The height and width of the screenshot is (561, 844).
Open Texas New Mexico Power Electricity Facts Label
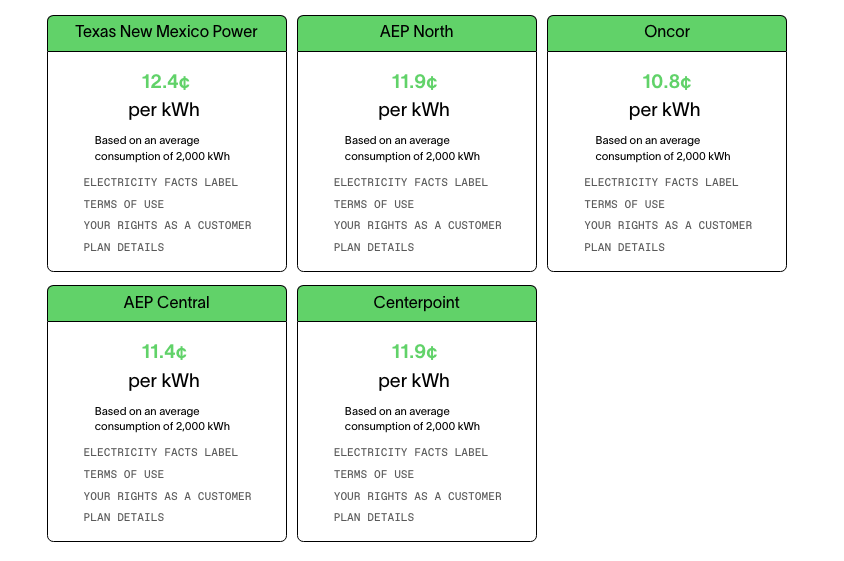coord(160,183)
